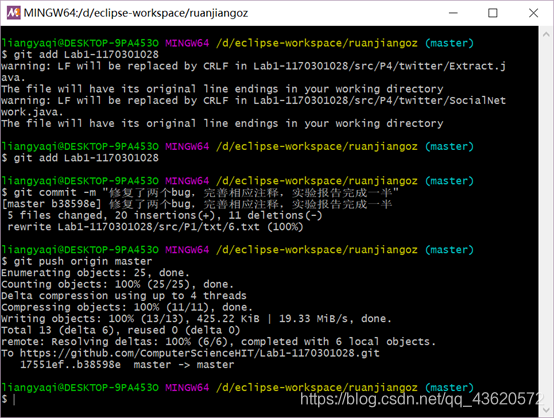The width and height of the screenshot is (554, 418).
Task: Click the MINGW64 Git Bash window icon
Action: (x=13, y=13)
